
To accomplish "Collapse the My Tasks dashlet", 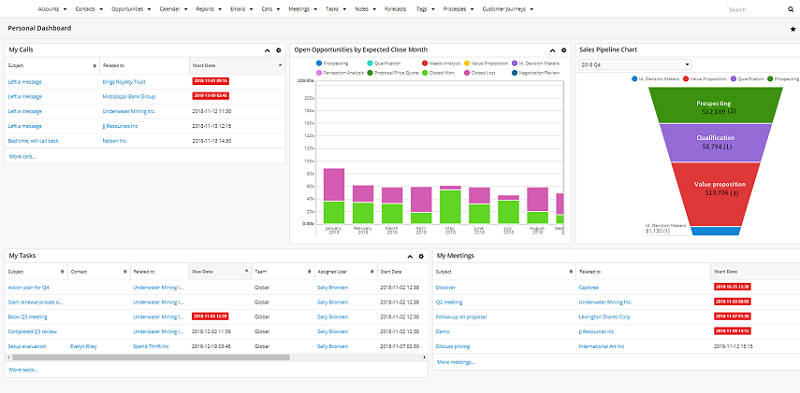I will coord(410,256).
